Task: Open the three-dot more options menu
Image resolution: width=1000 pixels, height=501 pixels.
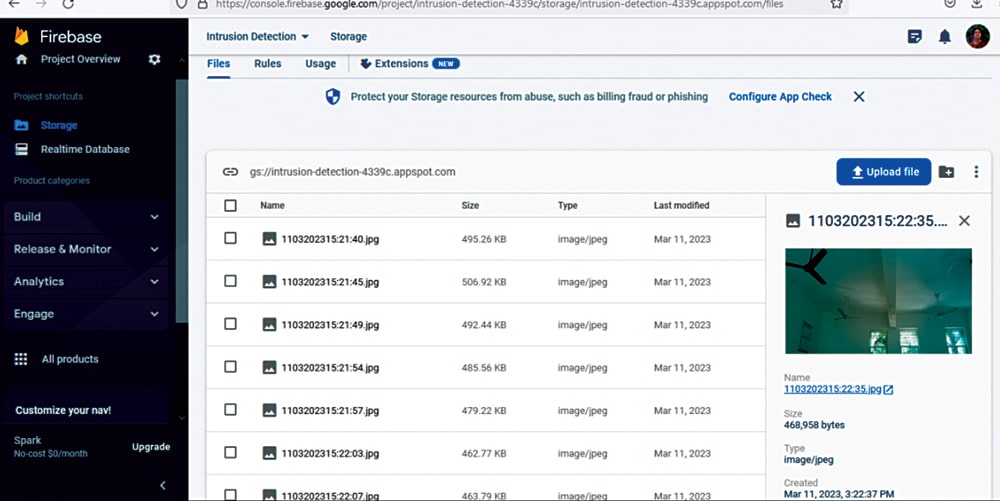Action: [976, 172]
